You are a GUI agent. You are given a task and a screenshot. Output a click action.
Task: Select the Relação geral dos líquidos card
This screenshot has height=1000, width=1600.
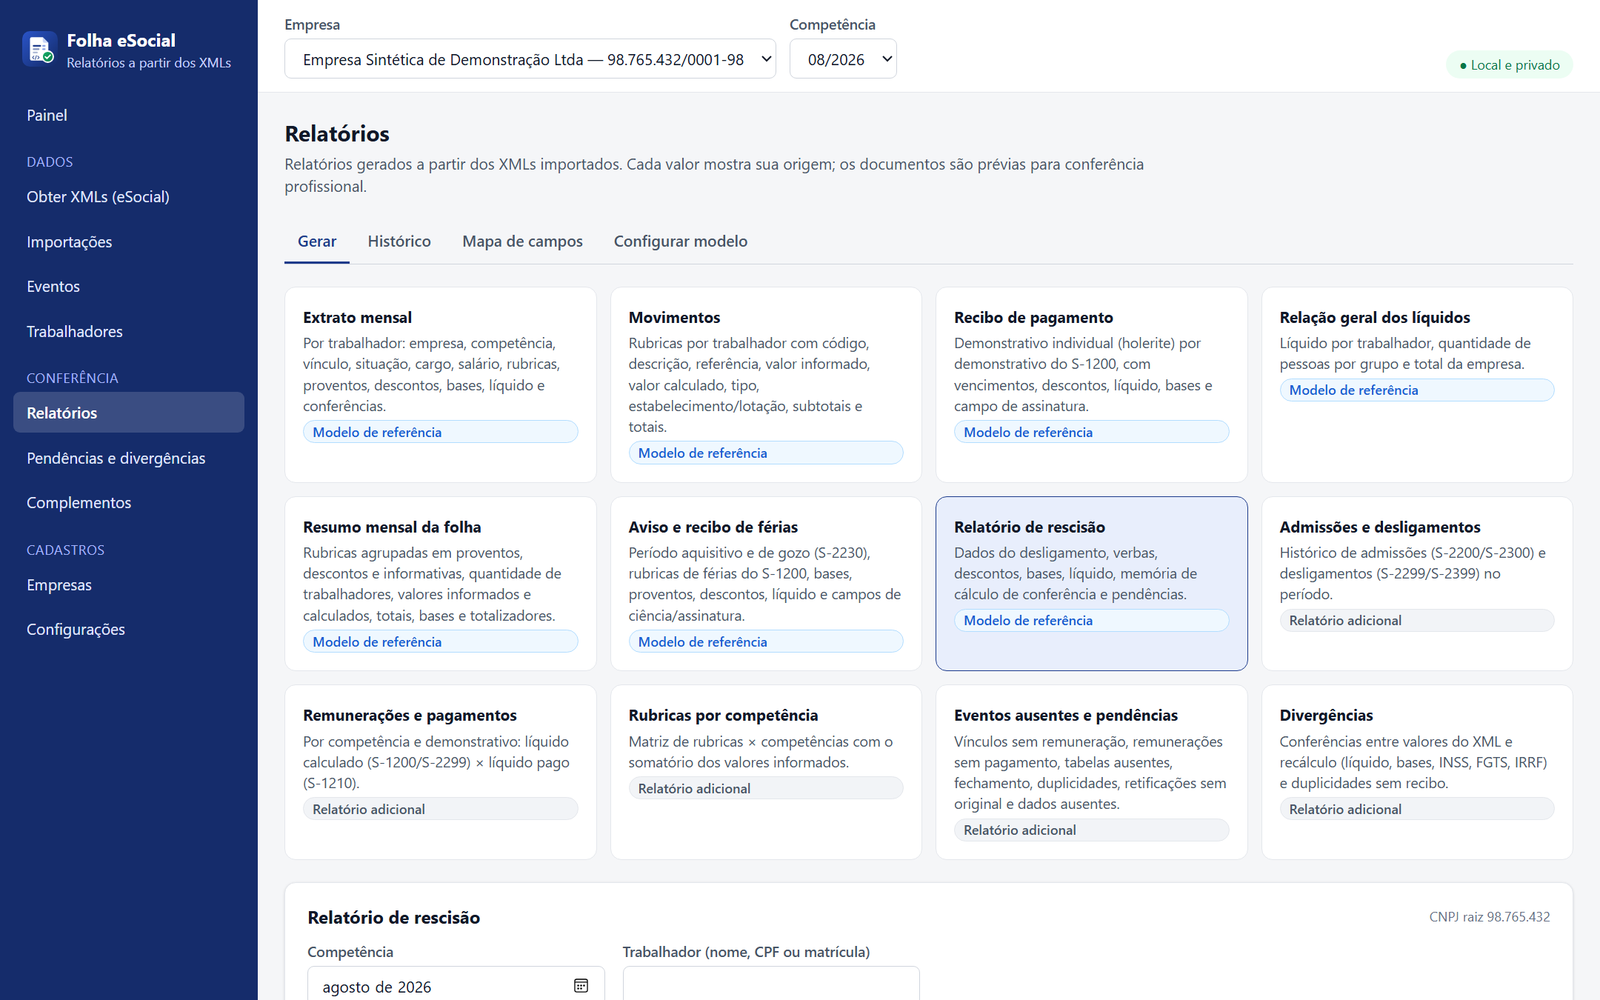tap(1417, 385)
